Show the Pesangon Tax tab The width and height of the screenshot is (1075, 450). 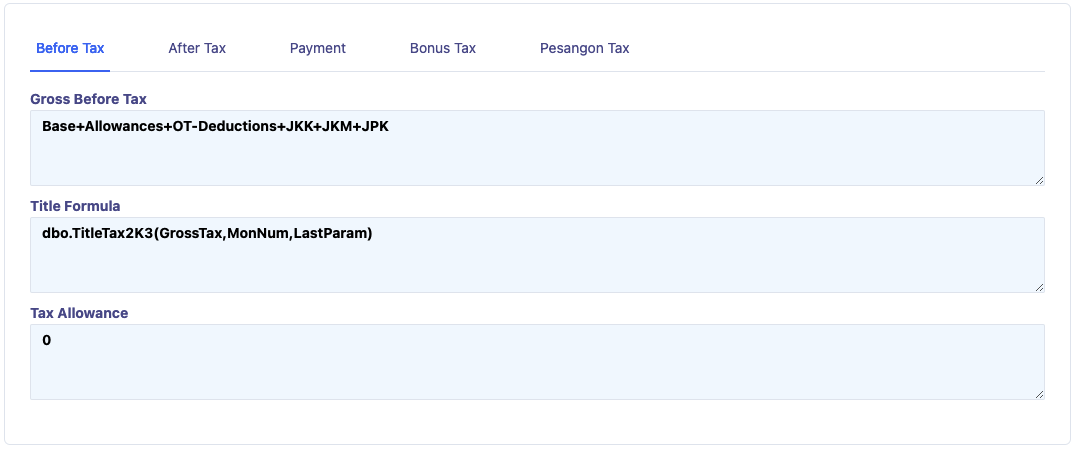585,48
